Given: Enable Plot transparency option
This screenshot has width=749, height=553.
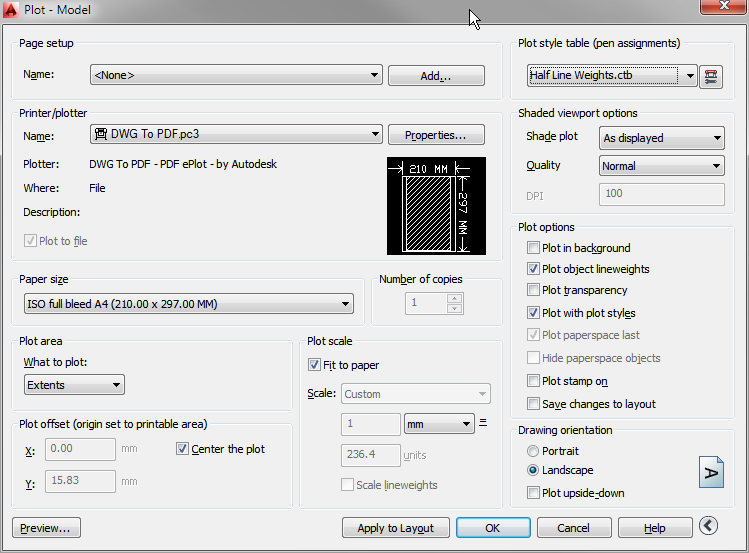Looking at the screenshot, I should pyautogui.click(x=533, y=289).
